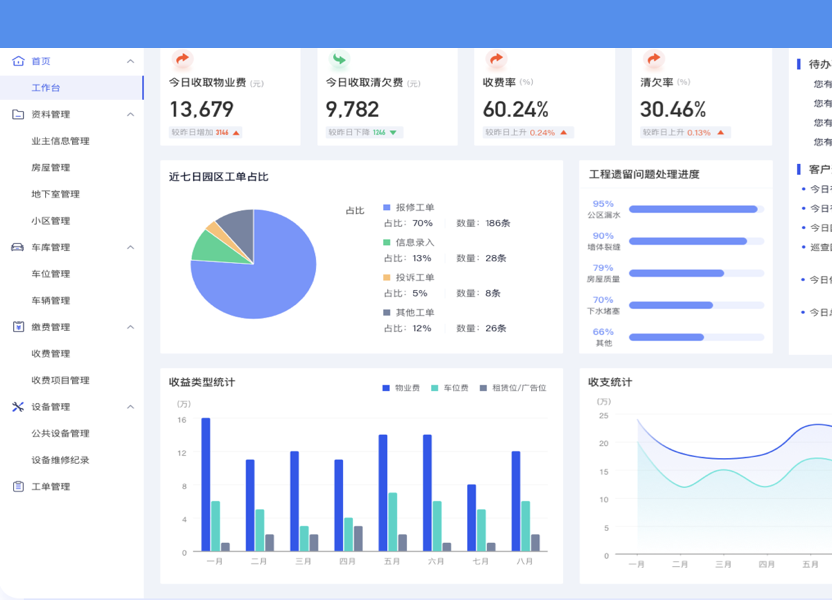Collapse the 资料管理 section chevron
This screenshot has height=600, width=832.
[131, 115]
